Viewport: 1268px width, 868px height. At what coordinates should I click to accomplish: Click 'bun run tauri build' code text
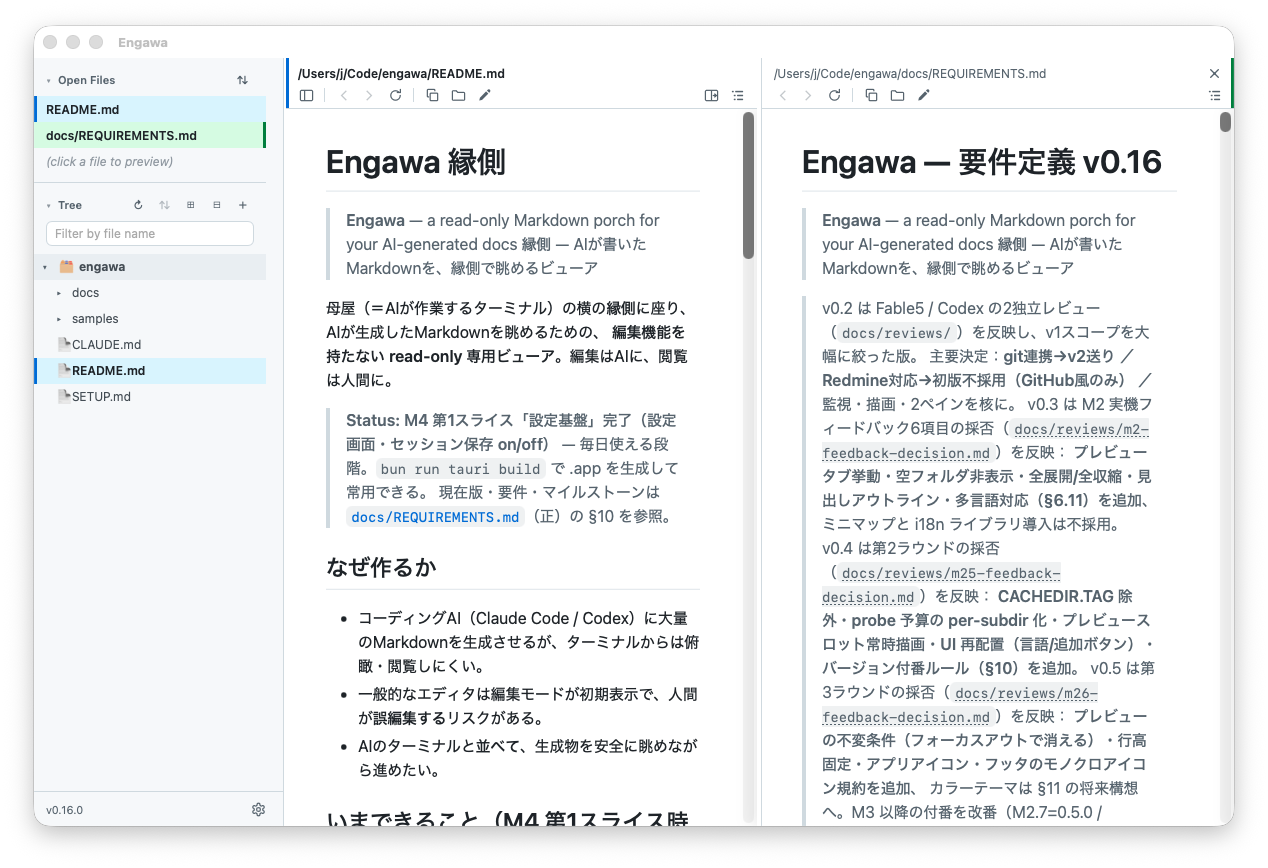coord(460,469)
